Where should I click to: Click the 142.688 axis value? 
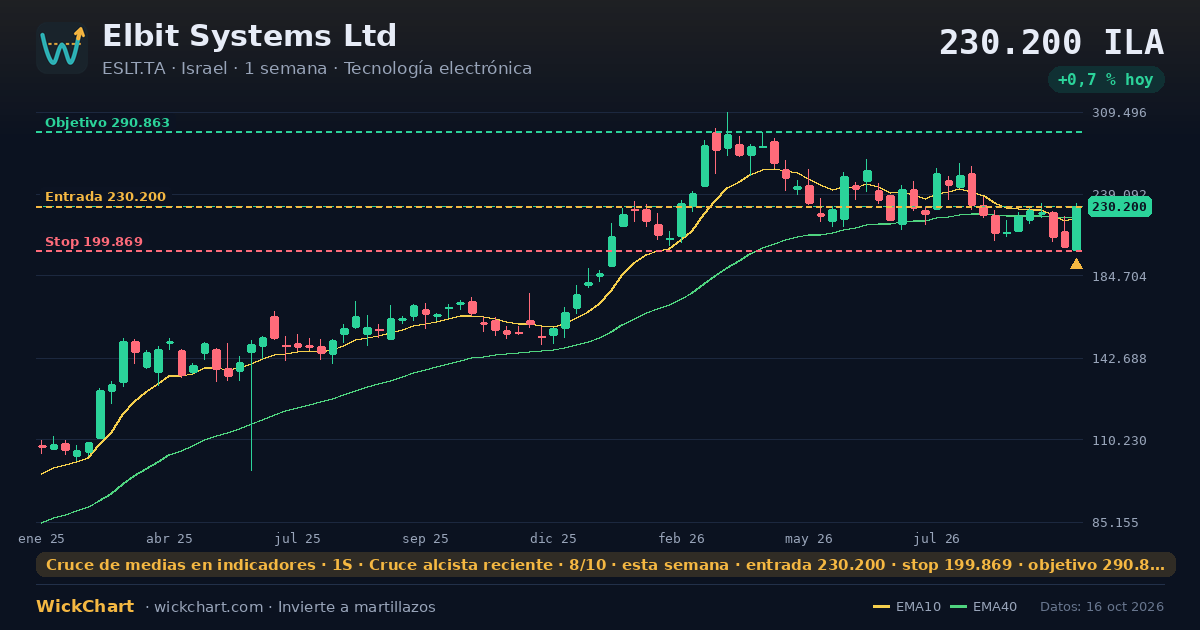tap(1120, 359)
